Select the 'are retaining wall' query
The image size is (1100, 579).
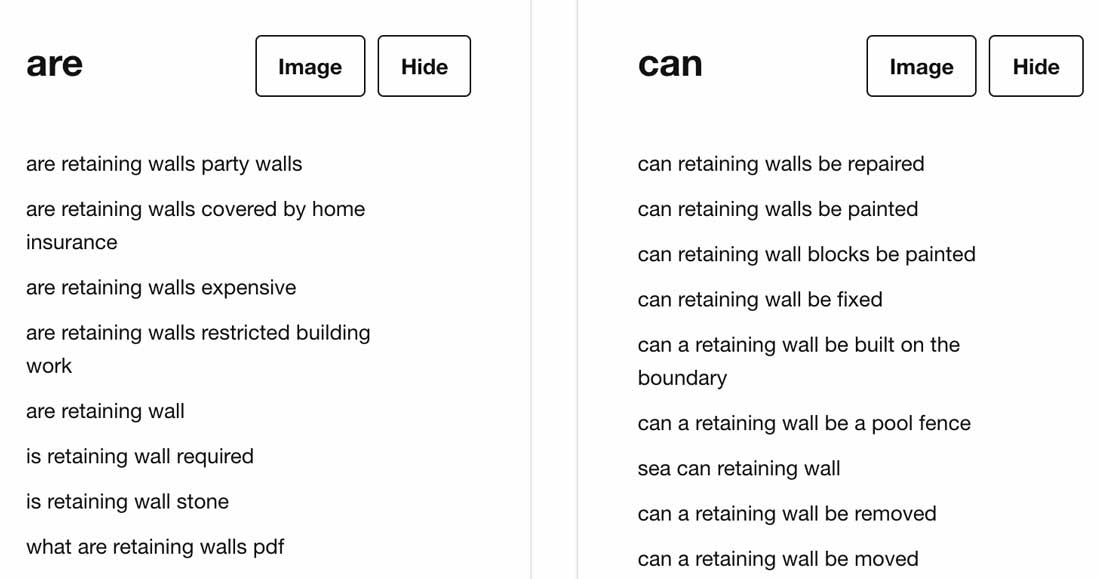[105, 411]
